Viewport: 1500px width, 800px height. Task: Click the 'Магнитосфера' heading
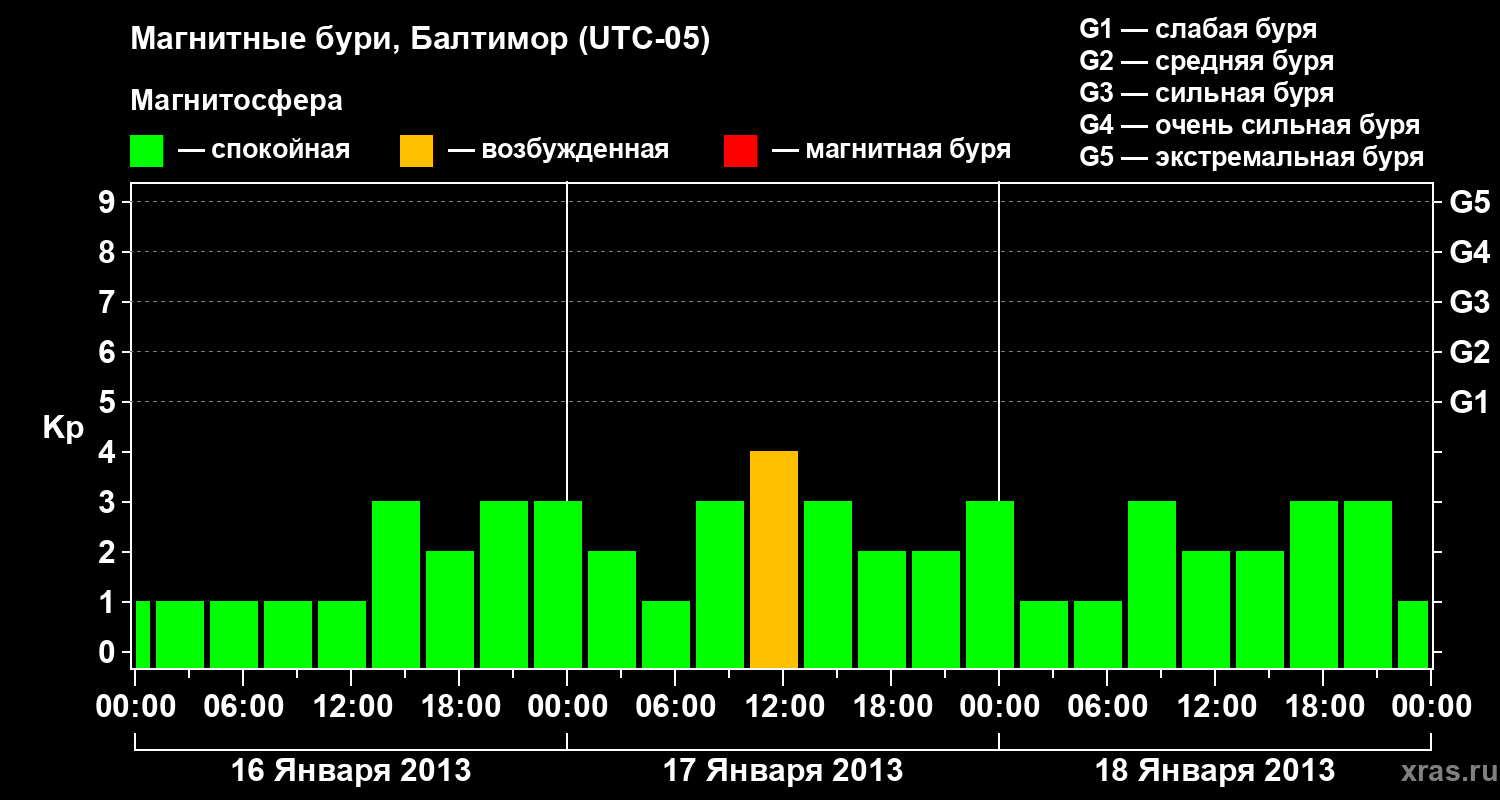(236, 101)
